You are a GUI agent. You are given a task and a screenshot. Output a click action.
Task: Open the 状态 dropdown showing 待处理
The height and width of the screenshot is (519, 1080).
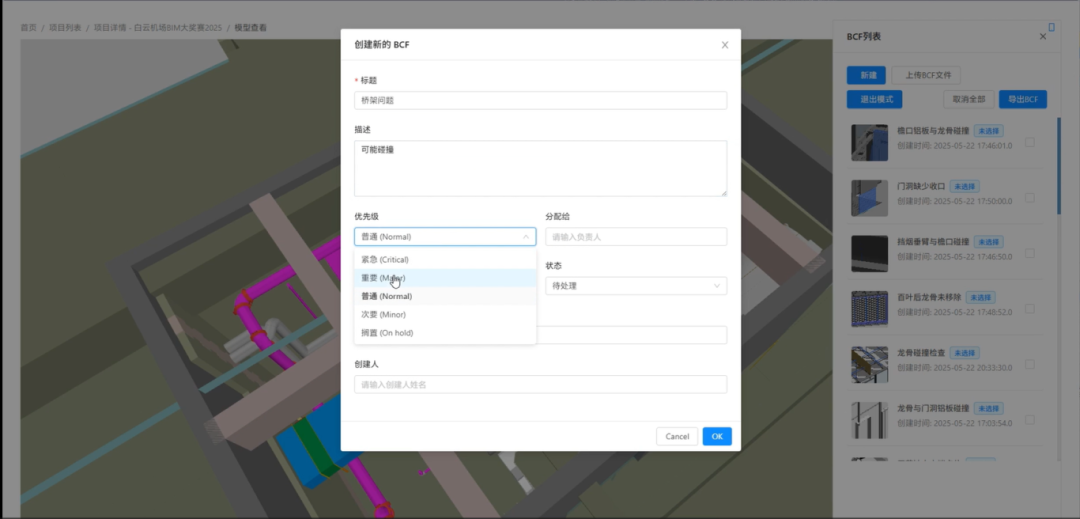635,286
